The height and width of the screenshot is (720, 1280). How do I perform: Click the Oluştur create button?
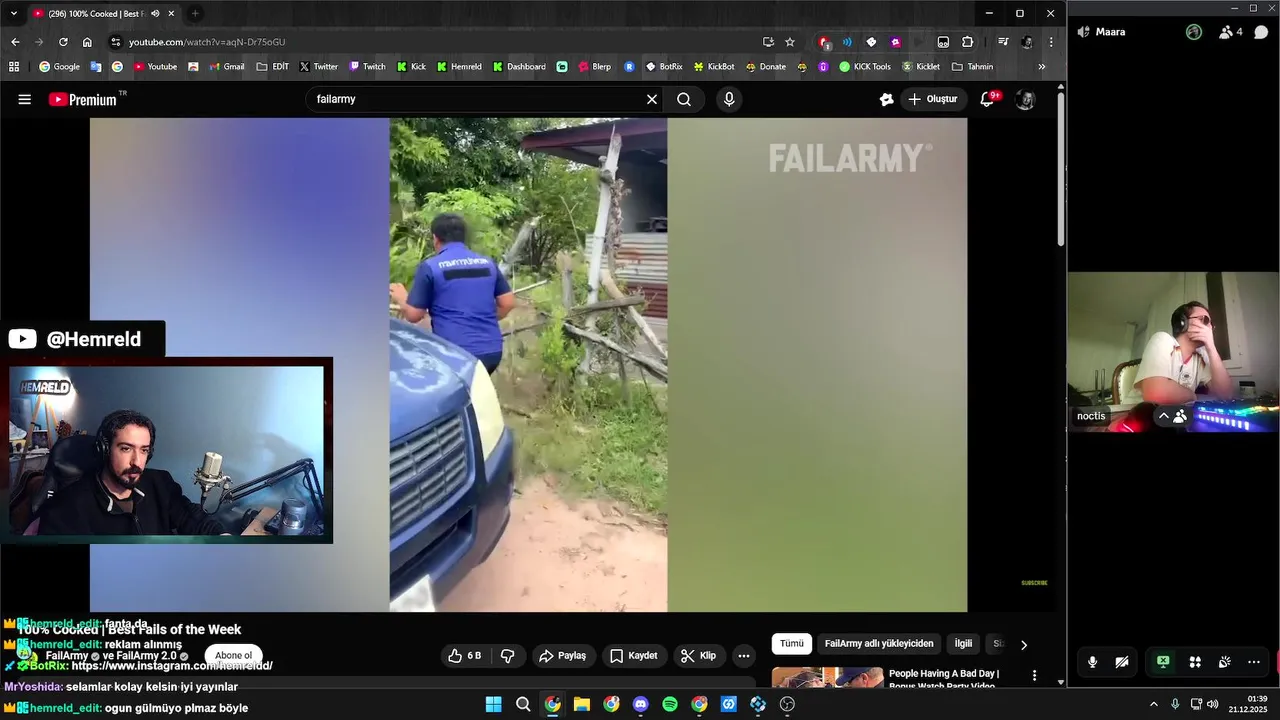click(x=933, y=99)
